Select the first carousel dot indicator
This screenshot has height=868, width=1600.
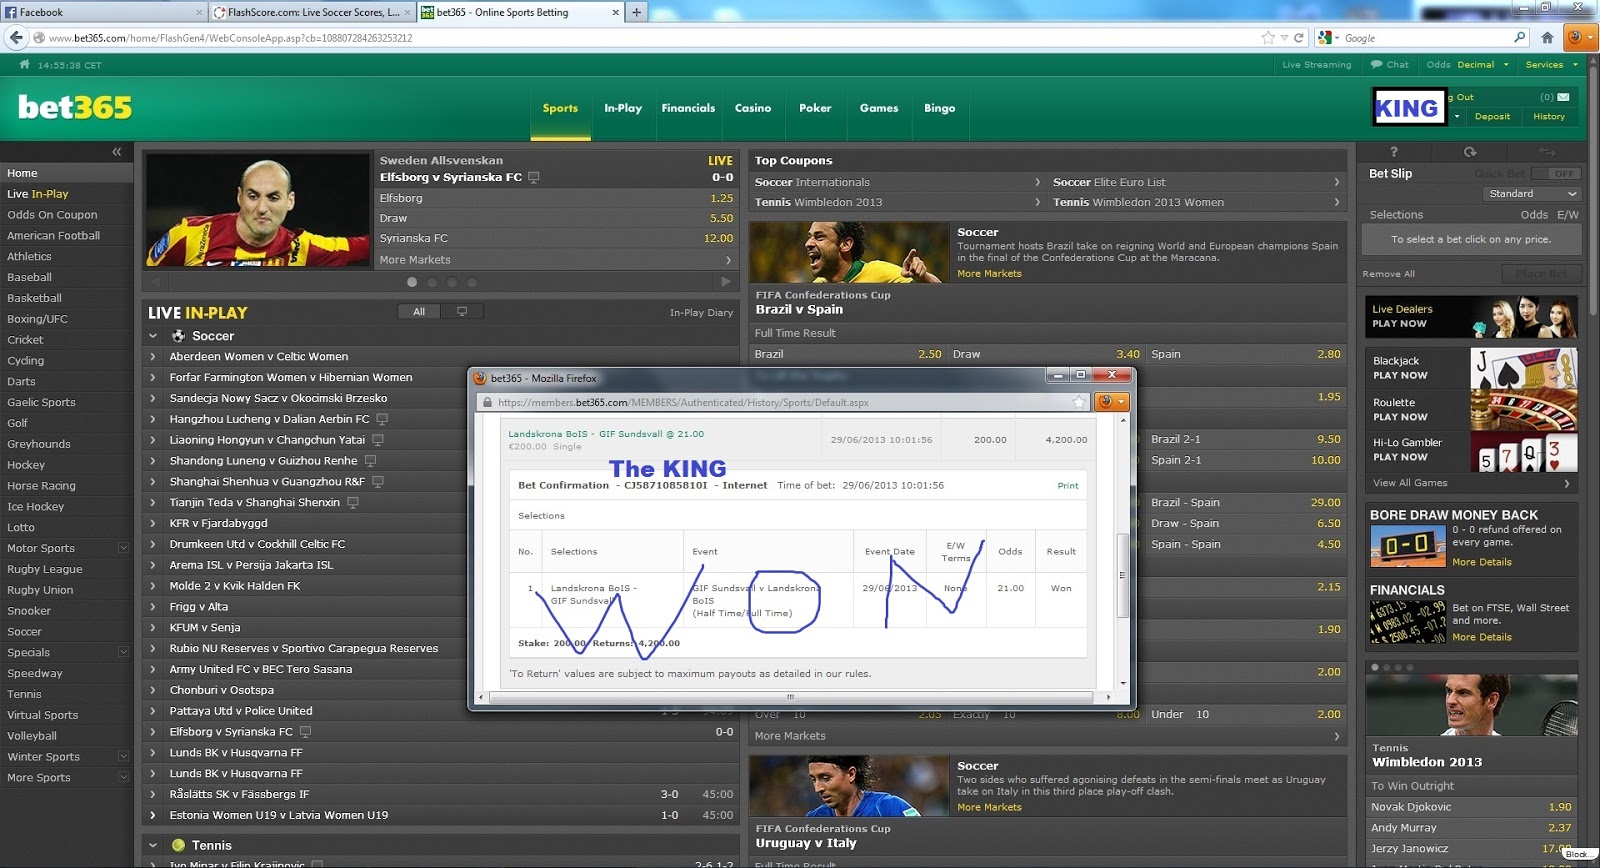coord(412,282)
